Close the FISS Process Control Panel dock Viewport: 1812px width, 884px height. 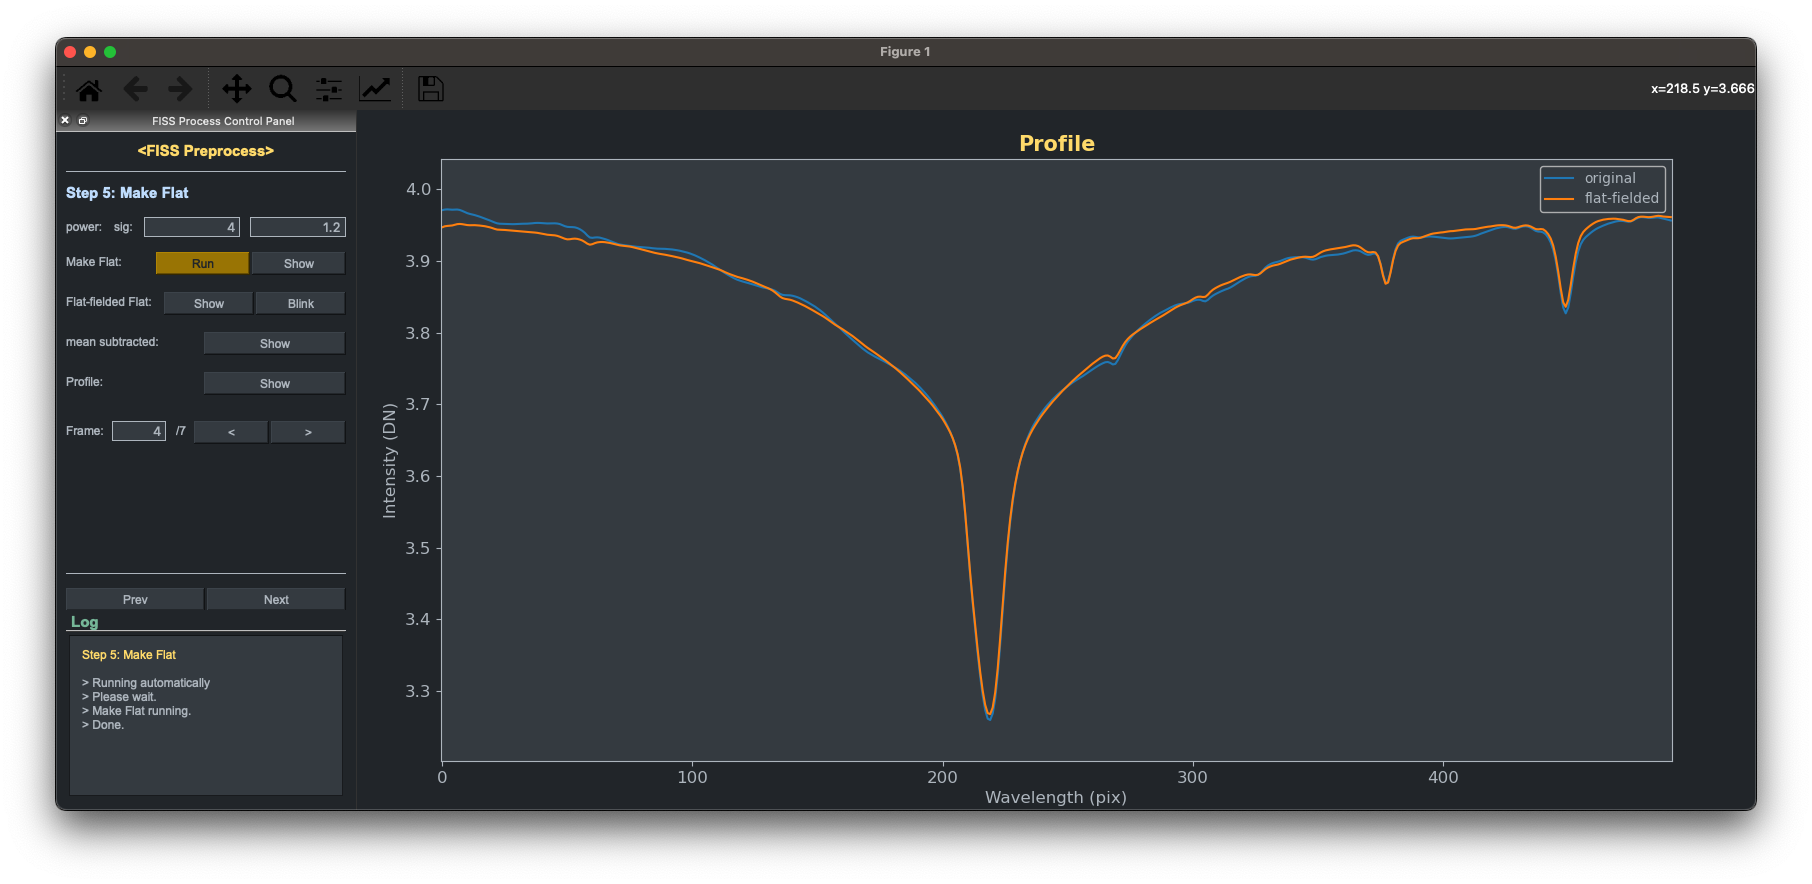pos(65,120)
